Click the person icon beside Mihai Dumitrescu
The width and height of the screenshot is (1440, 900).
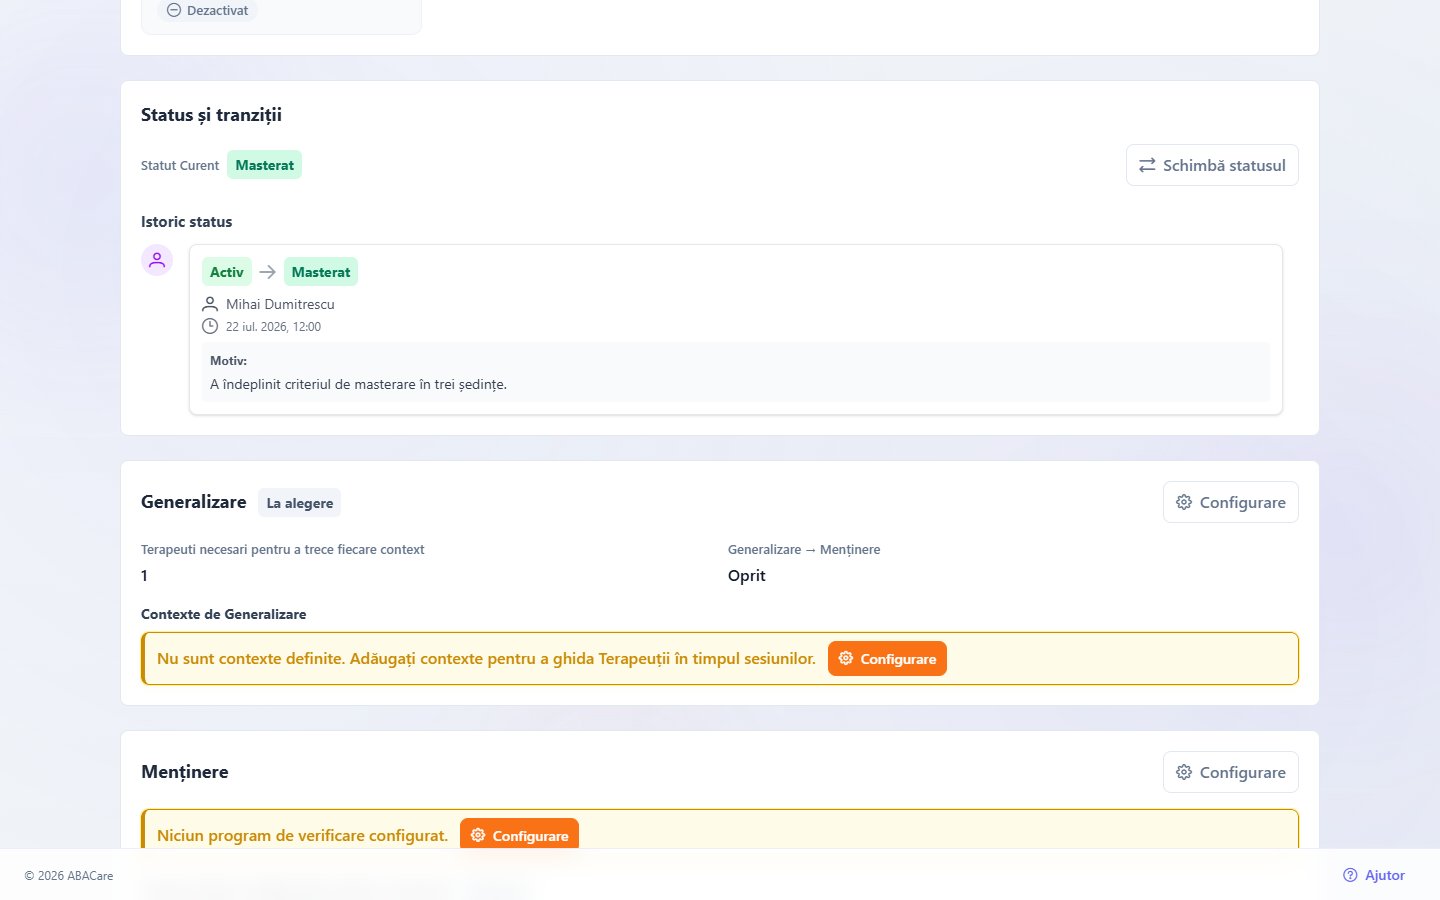pos(210,304)
